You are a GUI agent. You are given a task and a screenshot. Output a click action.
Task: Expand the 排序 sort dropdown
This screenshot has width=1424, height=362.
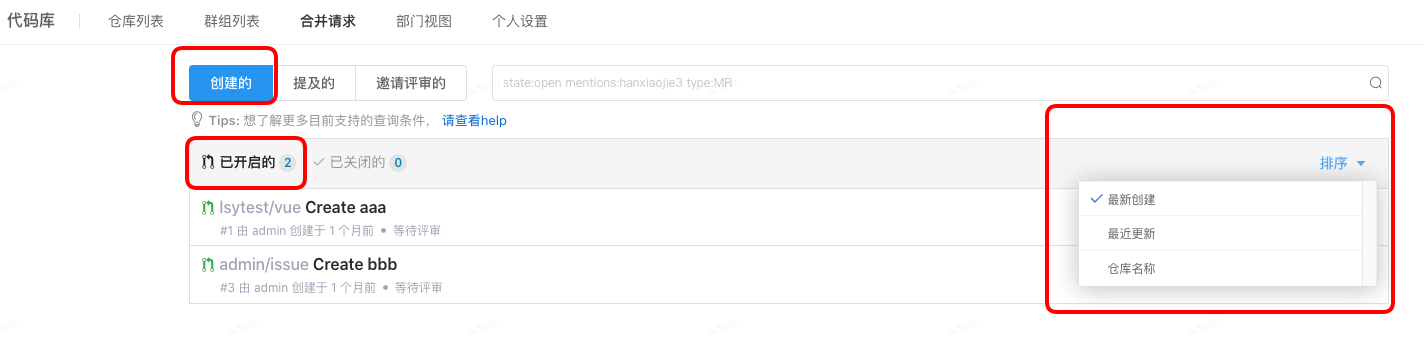1343,163
